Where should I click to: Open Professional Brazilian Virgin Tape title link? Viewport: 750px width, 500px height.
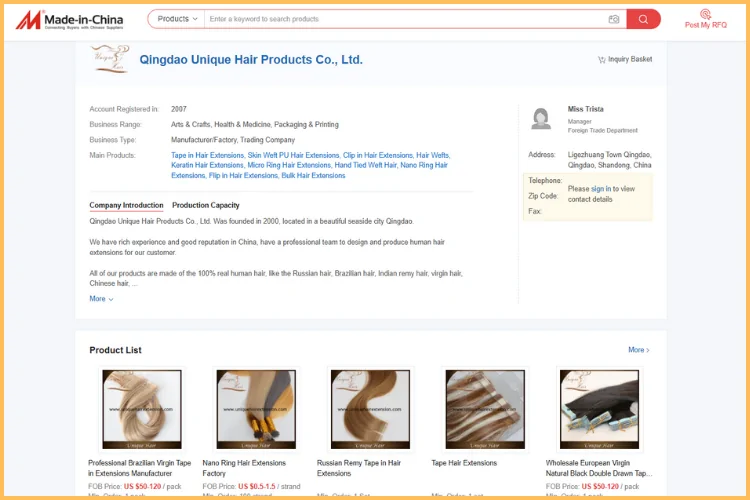point(139,468)
